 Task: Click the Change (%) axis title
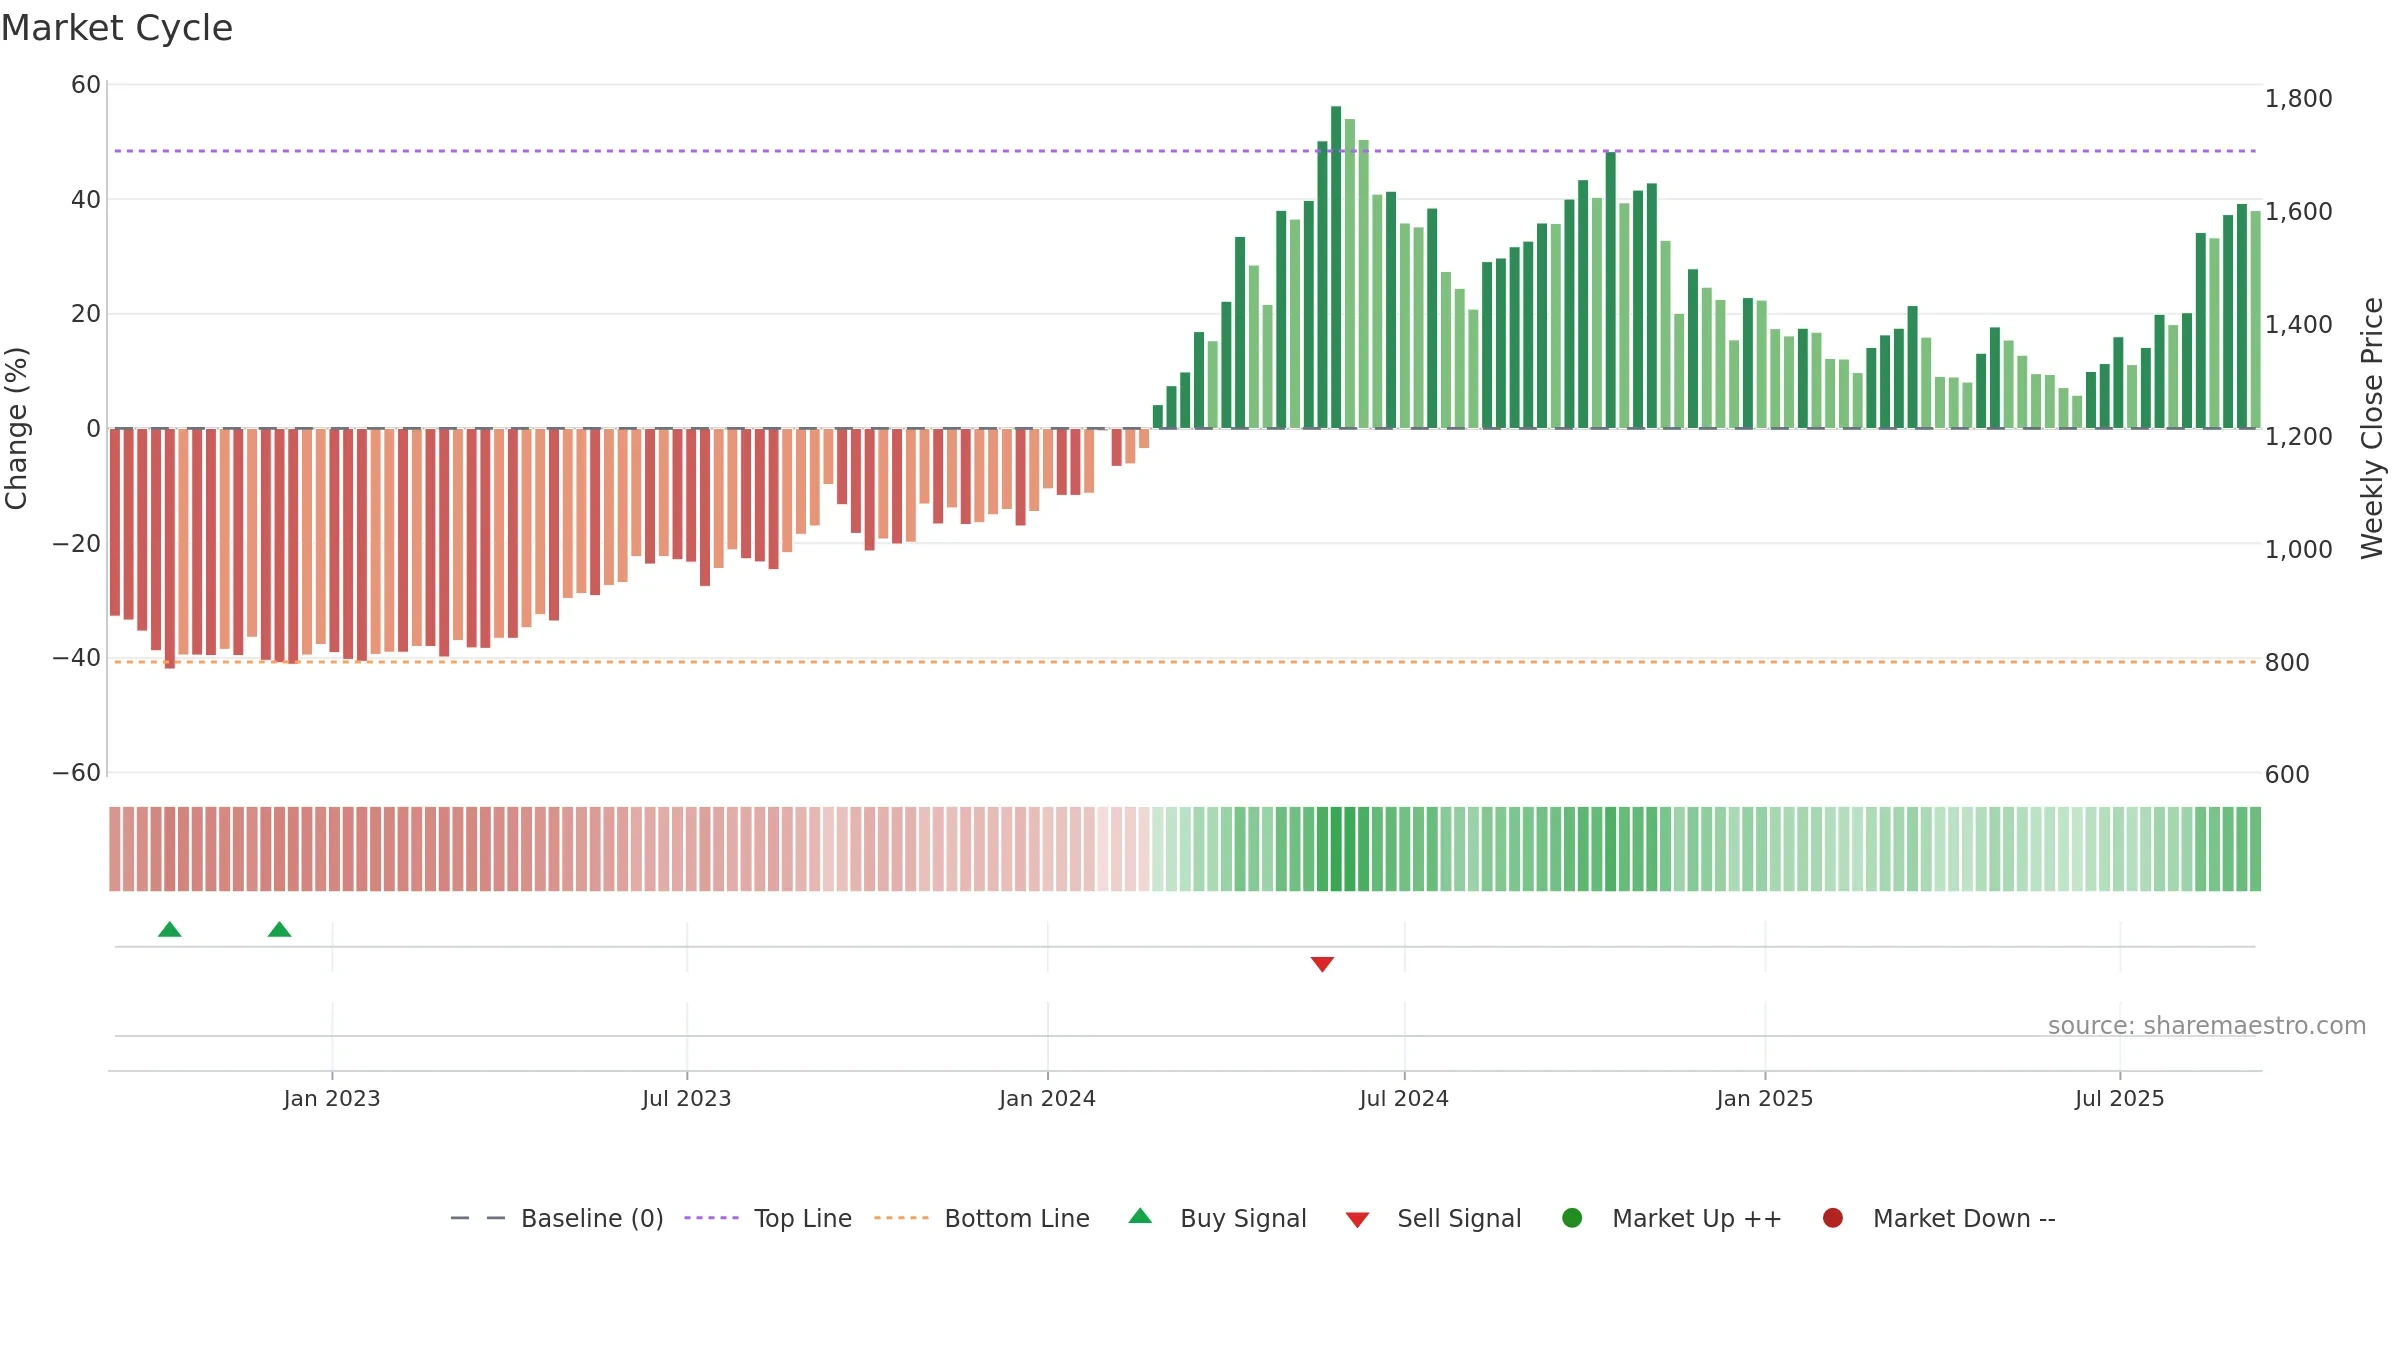(x=16, y=428)
